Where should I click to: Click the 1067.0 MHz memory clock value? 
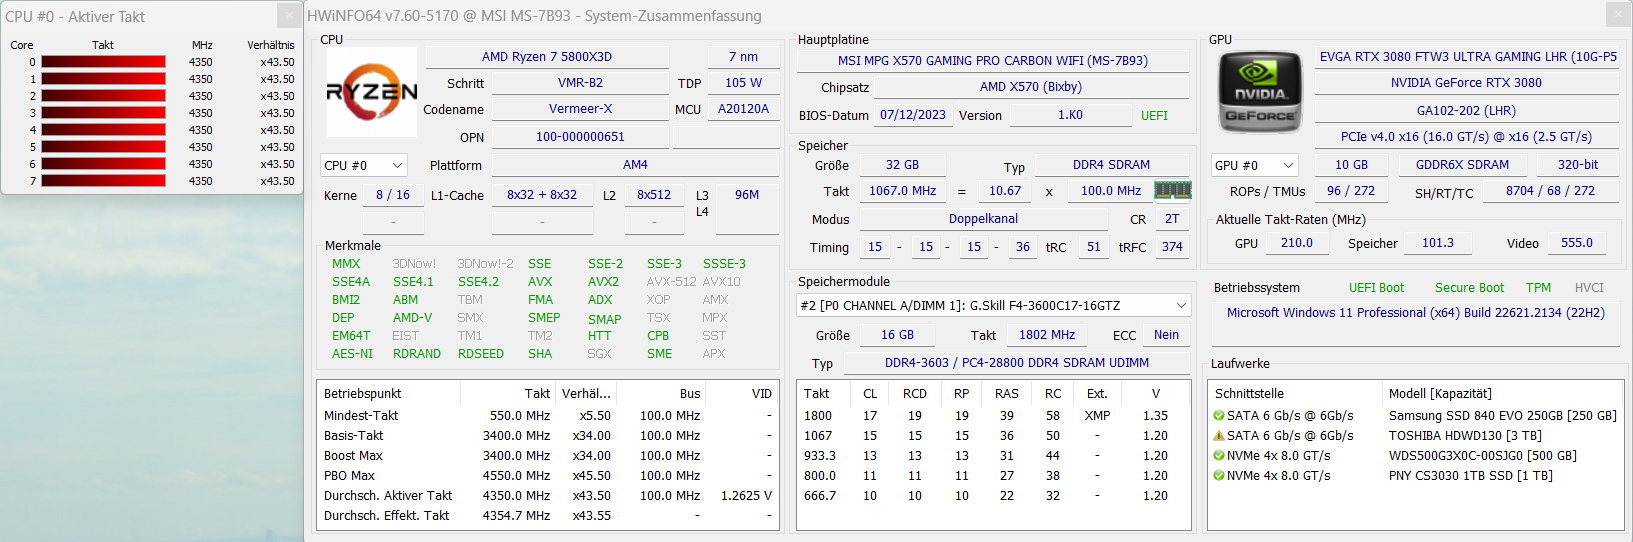tap(902, 191)
